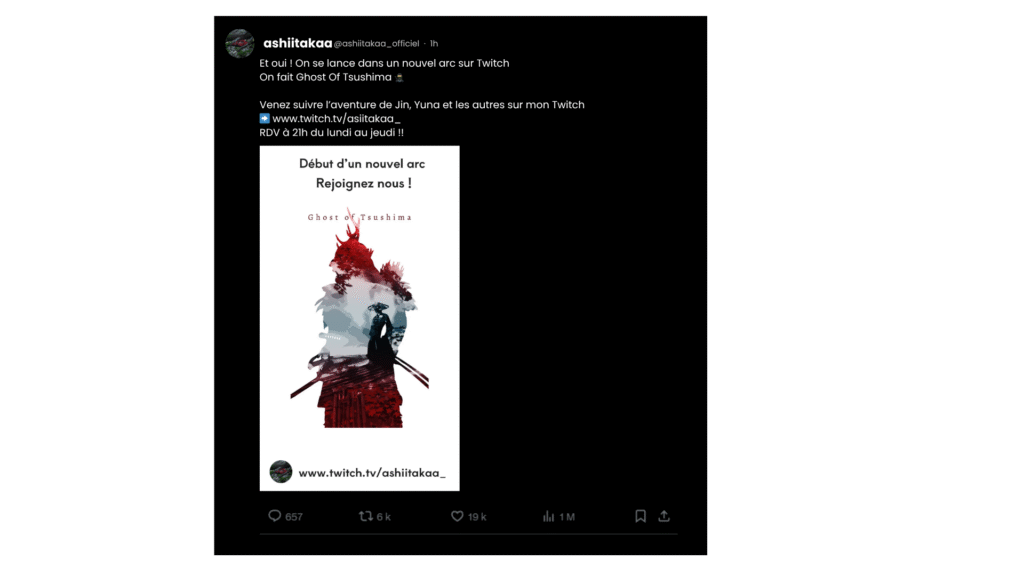Click the small avatar inside the poster

[x=281, y=472]
